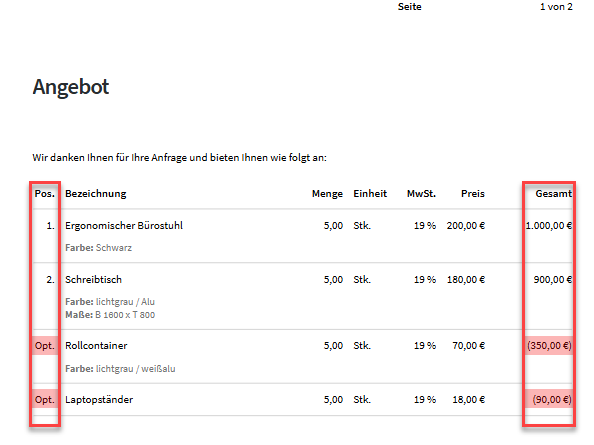The image size is (594, 445).
Task: Click the MwSt. column header
Action: pyautogui.click(x=421, y=194)
